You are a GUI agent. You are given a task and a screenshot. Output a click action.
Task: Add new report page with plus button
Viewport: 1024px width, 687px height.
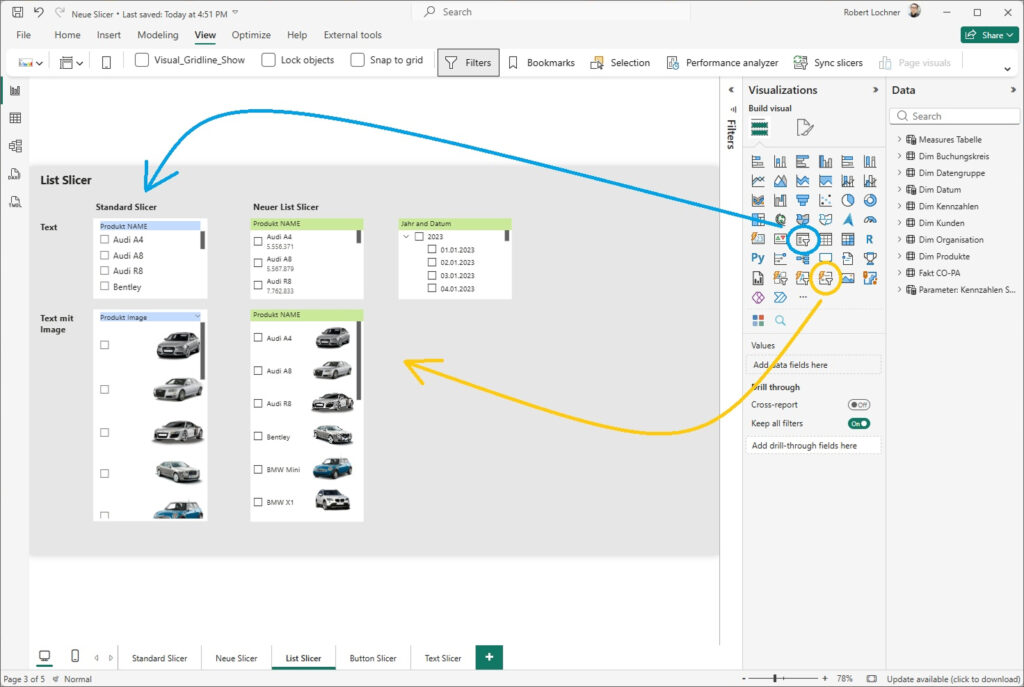(489, 657)
